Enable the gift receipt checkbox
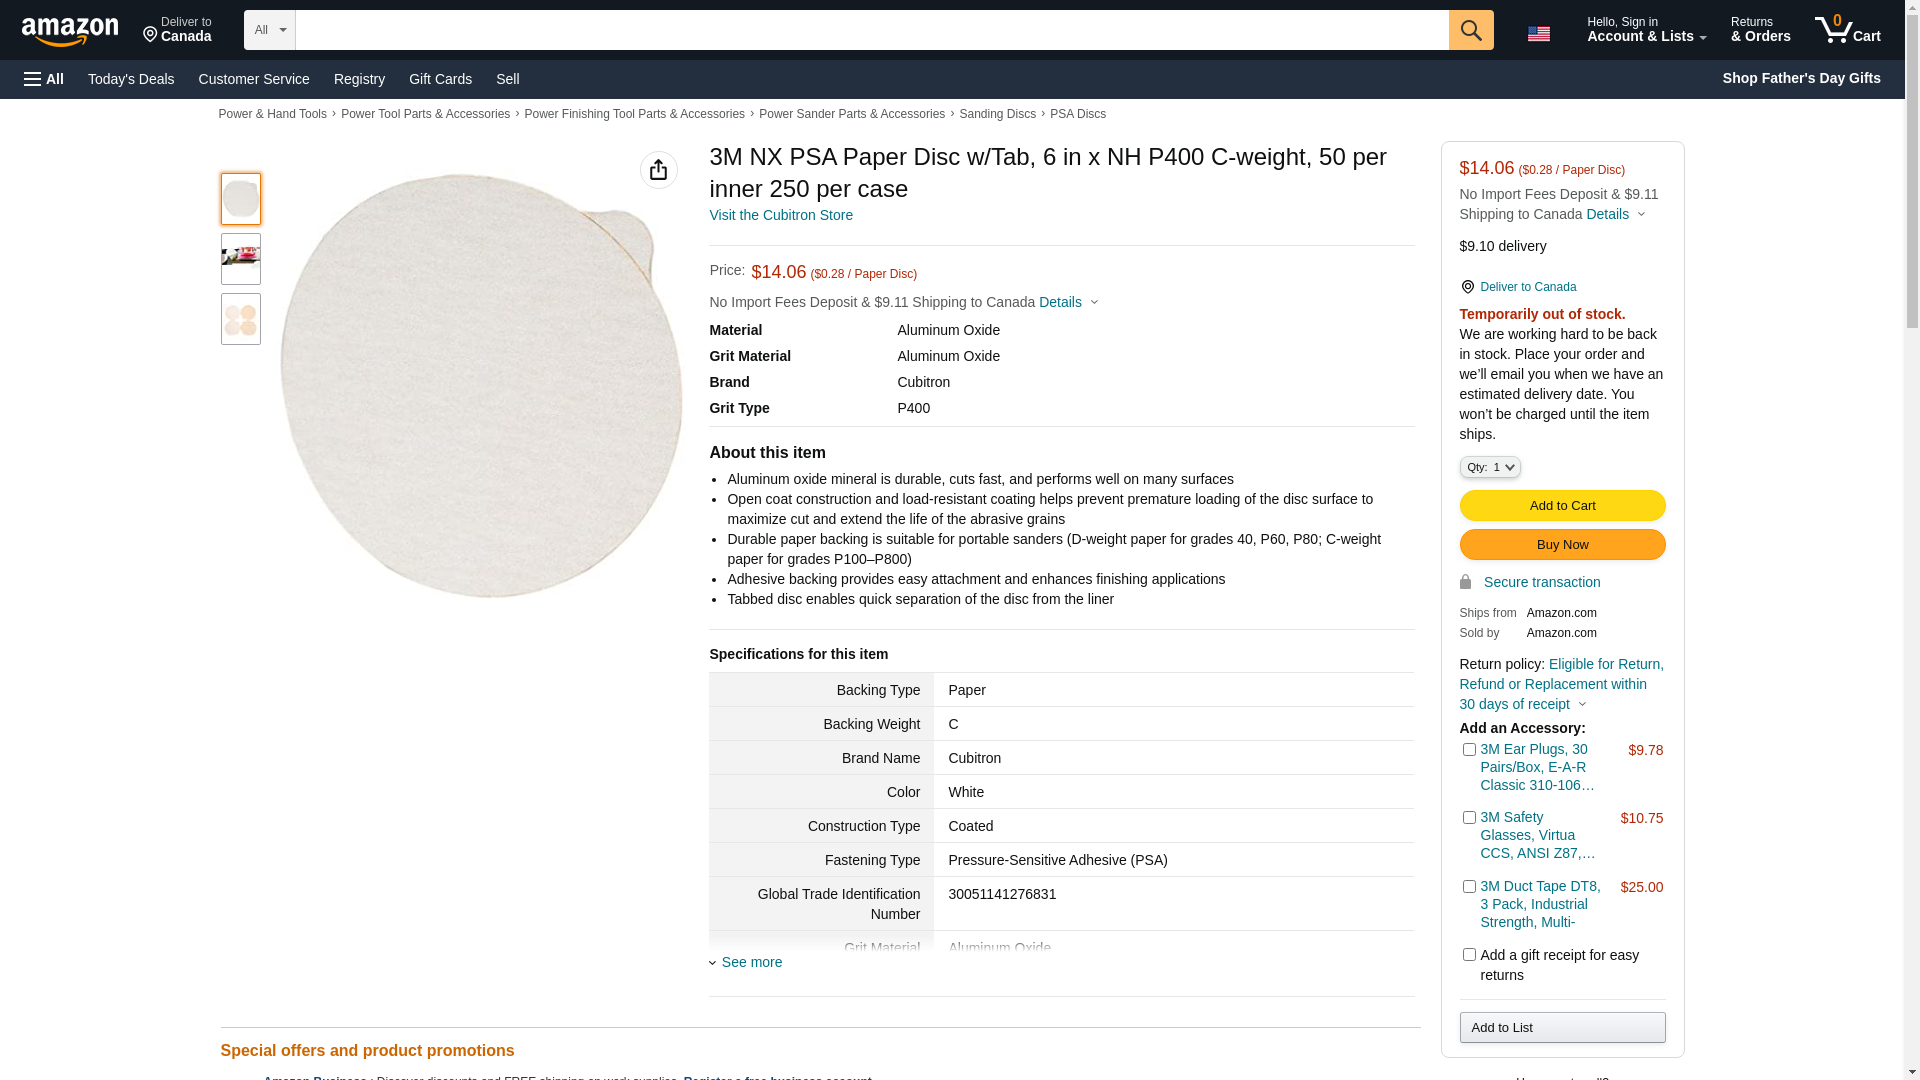This screenshot has height=1080, width=1920. tap(1469, 955)
